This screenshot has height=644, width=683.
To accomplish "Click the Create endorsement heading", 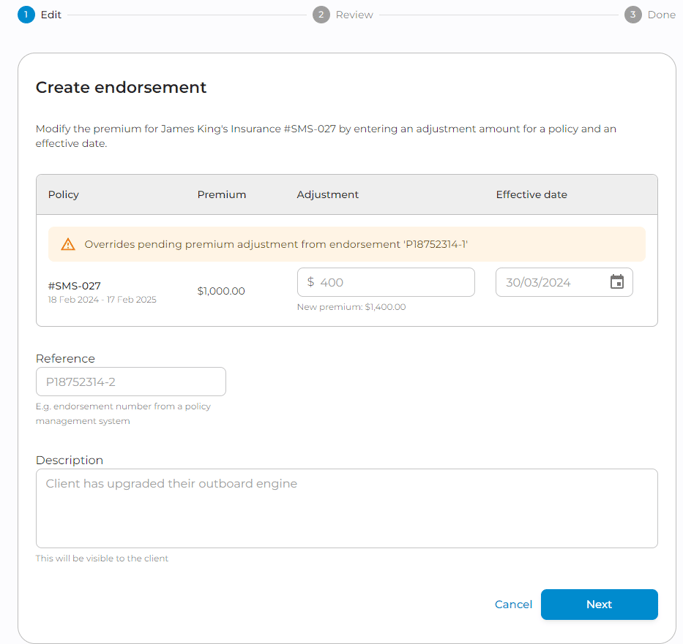I will pyautogui.click(x=121, y=88).
